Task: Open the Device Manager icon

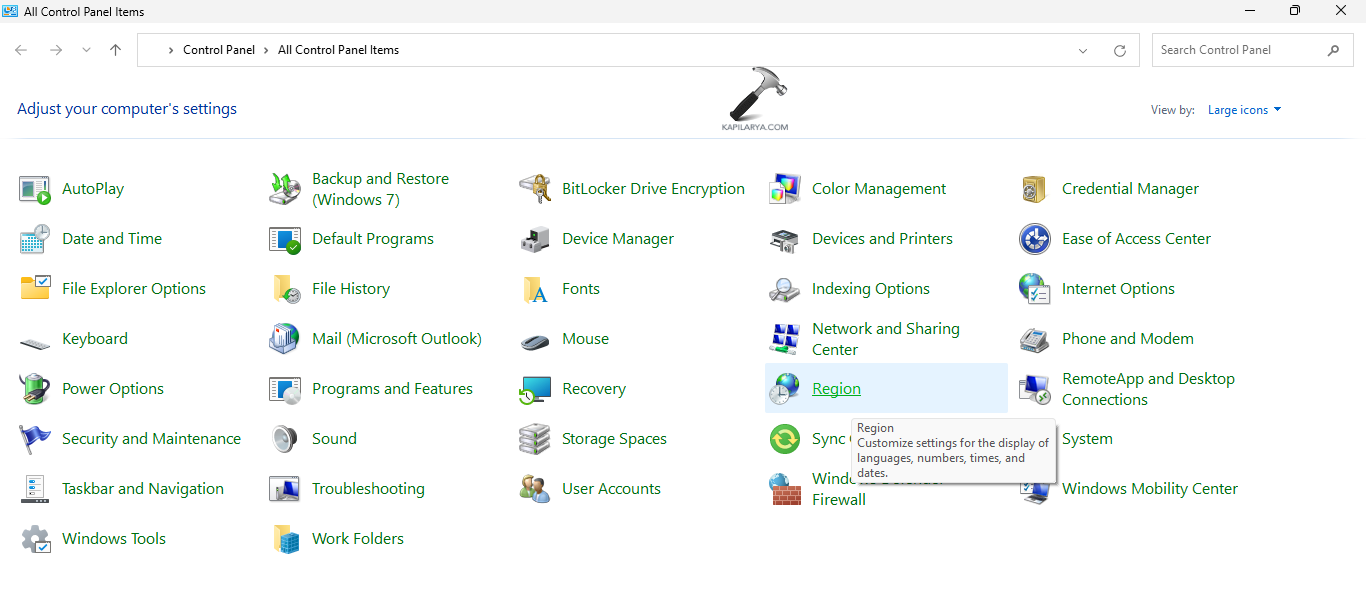Action: click(x=535, y=239)
